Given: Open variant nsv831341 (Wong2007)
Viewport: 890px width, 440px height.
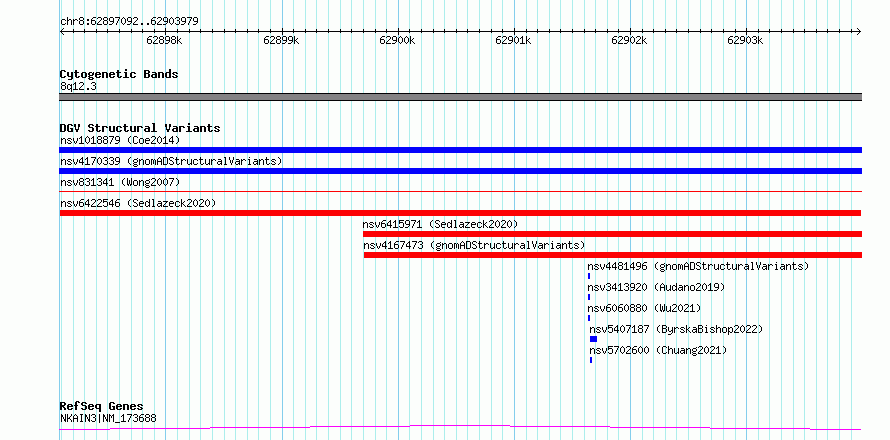Looking at the screenshot, I should point(120,182).
